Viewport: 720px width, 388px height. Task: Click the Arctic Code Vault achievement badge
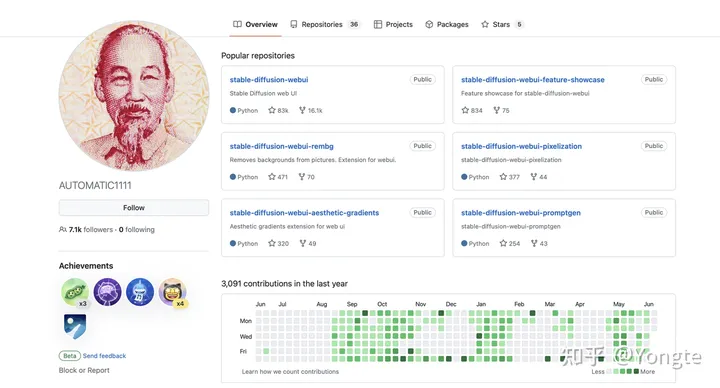(x=75, y=326)
